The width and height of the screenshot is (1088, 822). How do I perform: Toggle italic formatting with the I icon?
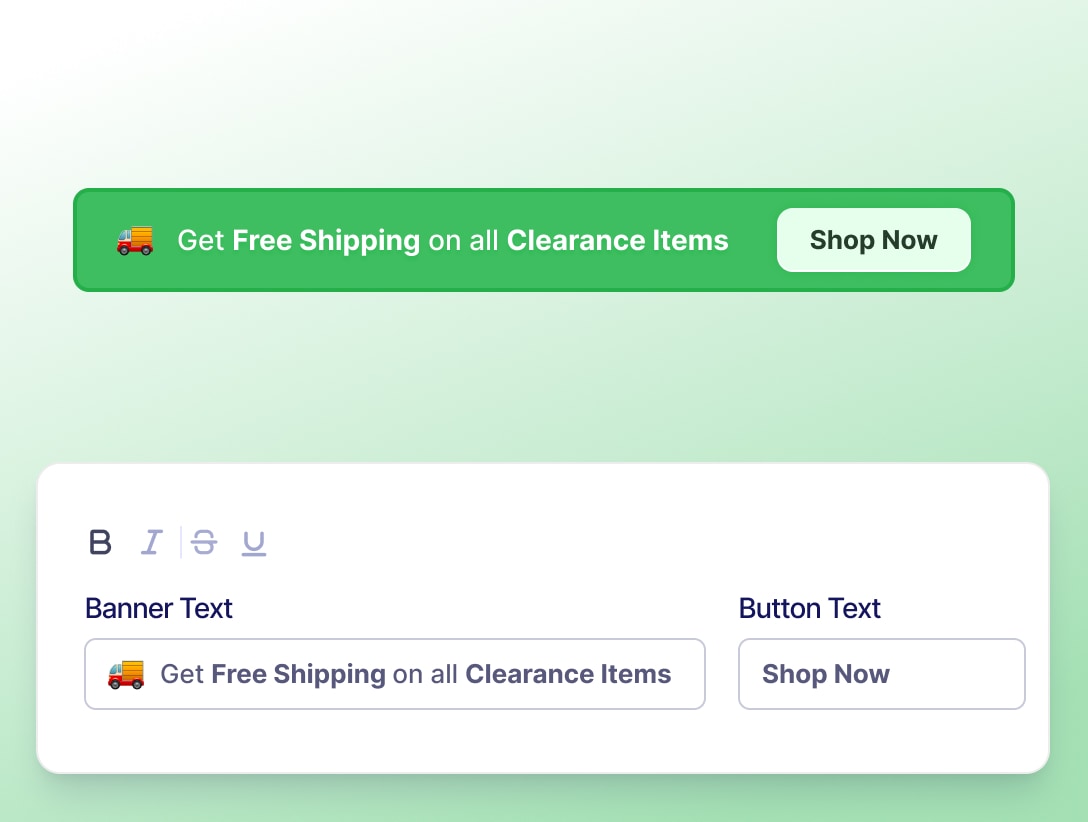coord(151,542)
